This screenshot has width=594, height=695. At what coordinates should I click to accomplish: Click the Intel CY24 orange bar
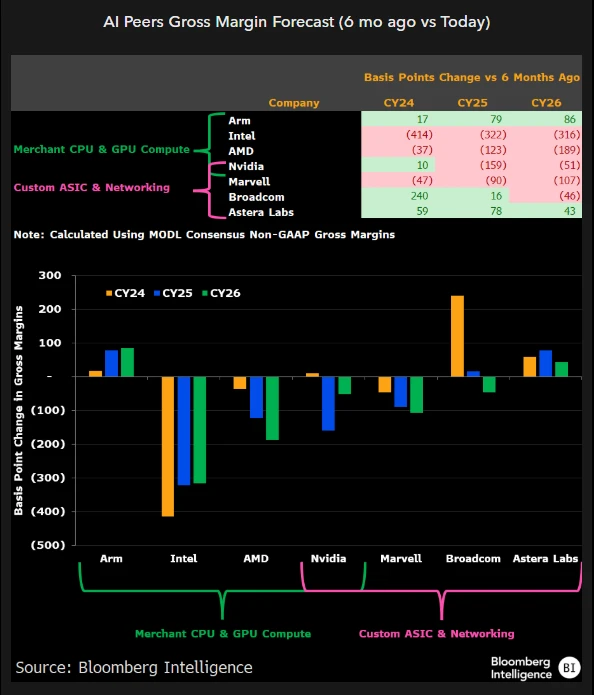(168, 446)
